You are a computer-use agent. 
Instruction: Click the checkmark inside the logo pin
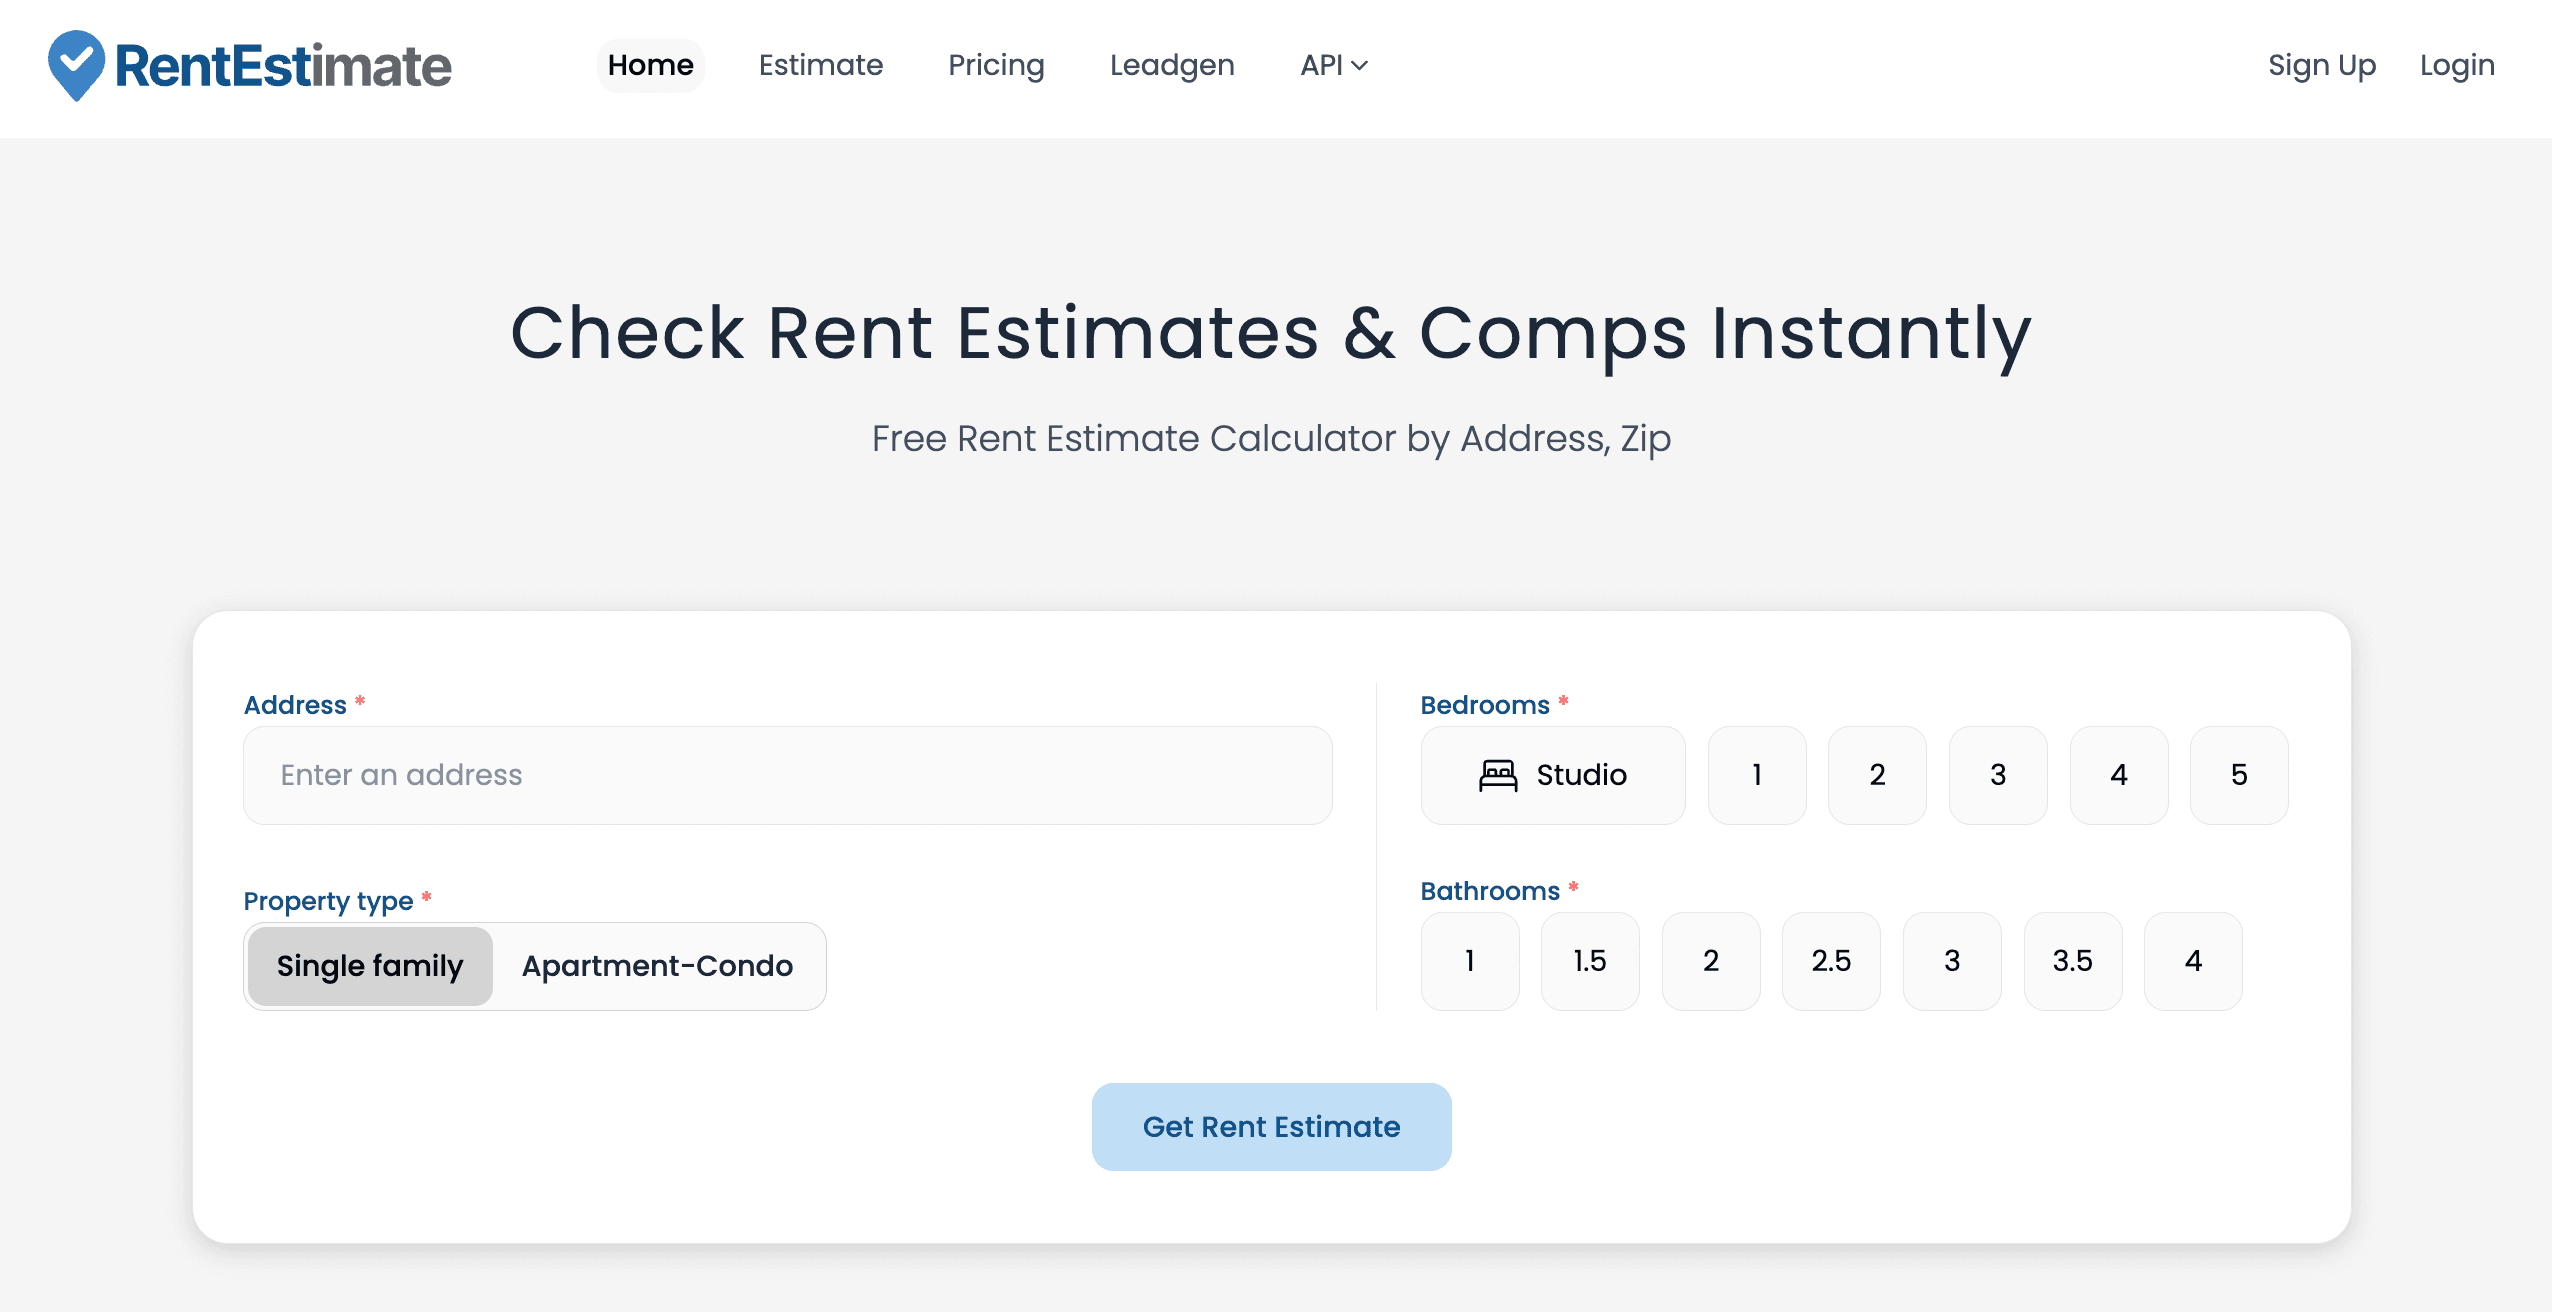(76, 60)
